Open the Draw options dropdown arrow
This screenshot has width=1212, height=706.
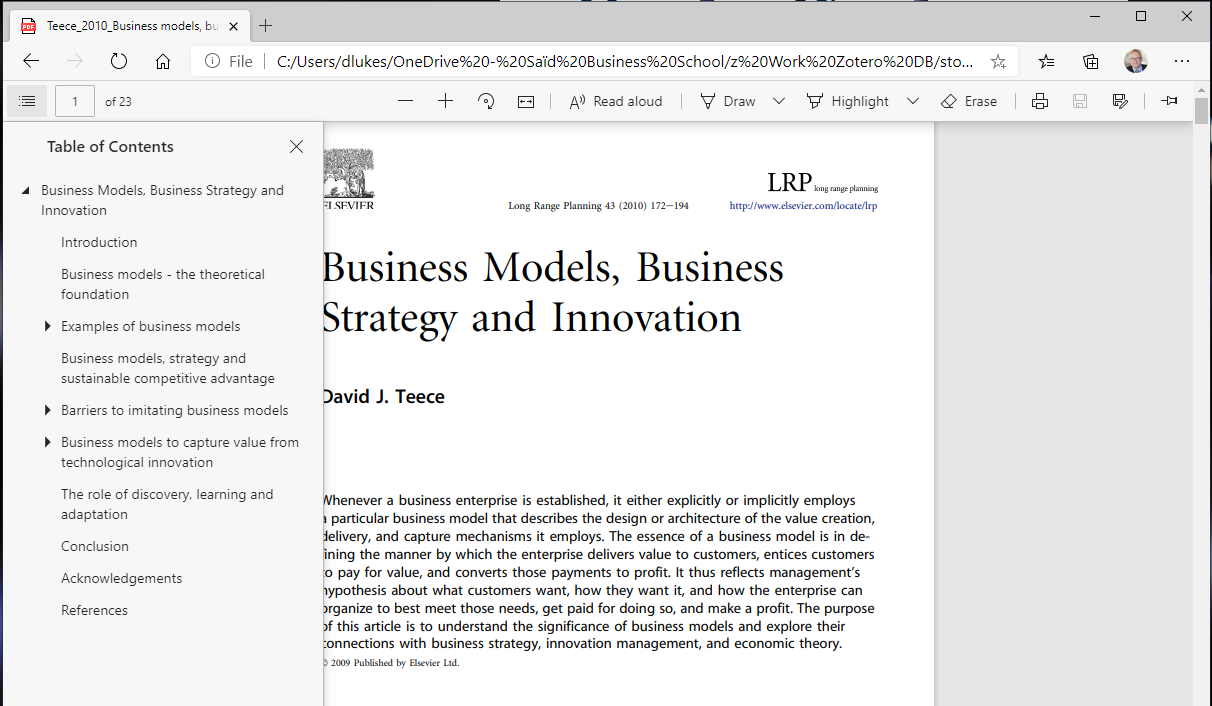point(779,101)
